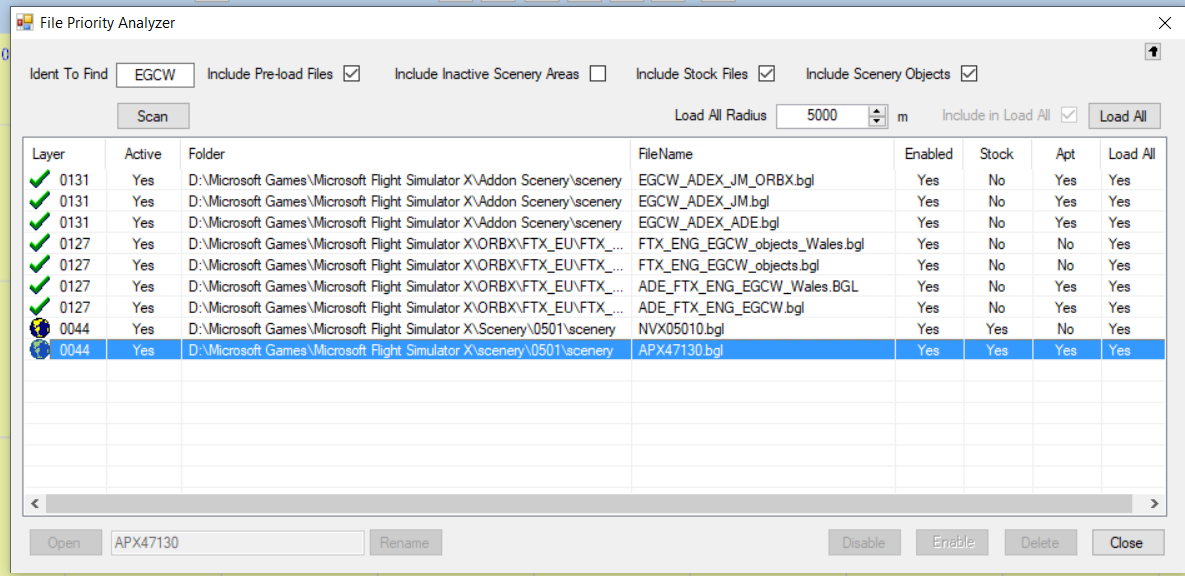
Task: Click the green checkmark beside FTX_ENG_EGCW_objects_Wales.bgl
Action: [40, 244]
